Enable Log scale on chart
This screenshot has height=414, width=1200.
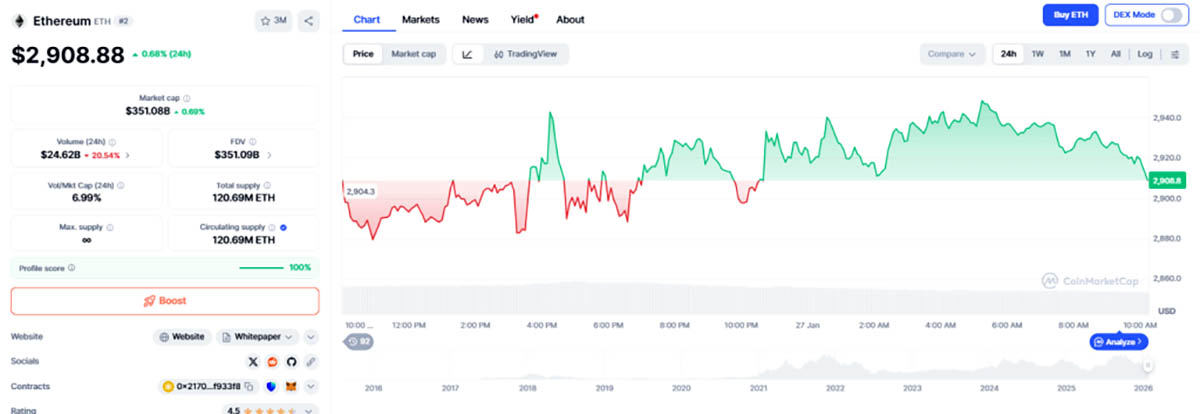click(x=1145, y=54)
